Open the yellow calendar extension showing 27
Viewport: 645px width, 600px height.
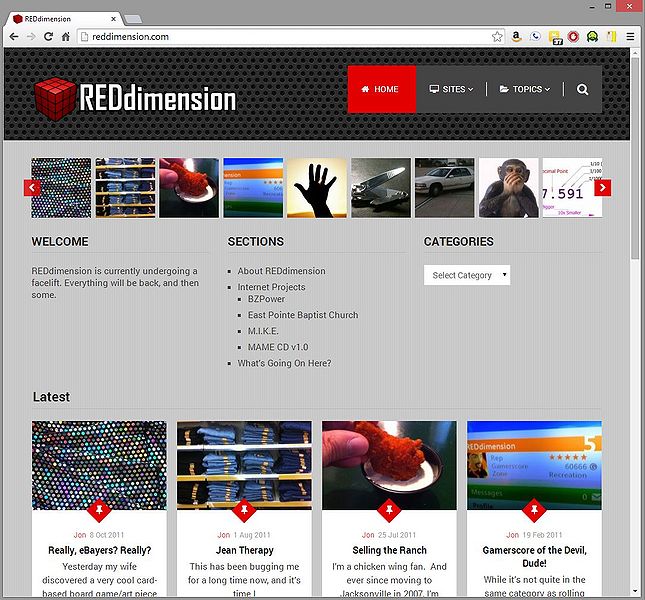pyautogui.click(x=555, y=37)
